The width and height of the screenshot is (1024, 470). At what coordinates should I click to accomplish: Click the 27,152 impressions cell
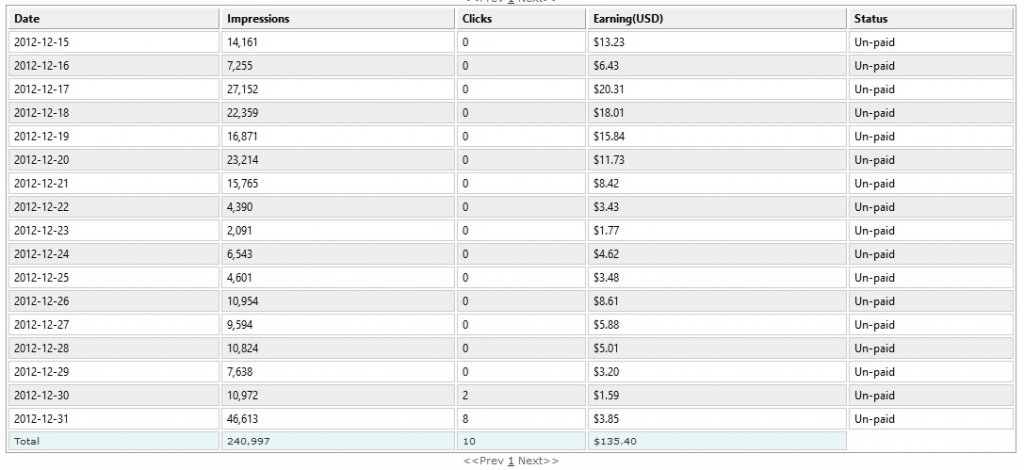pyautogui.click(x=338, y=89)
